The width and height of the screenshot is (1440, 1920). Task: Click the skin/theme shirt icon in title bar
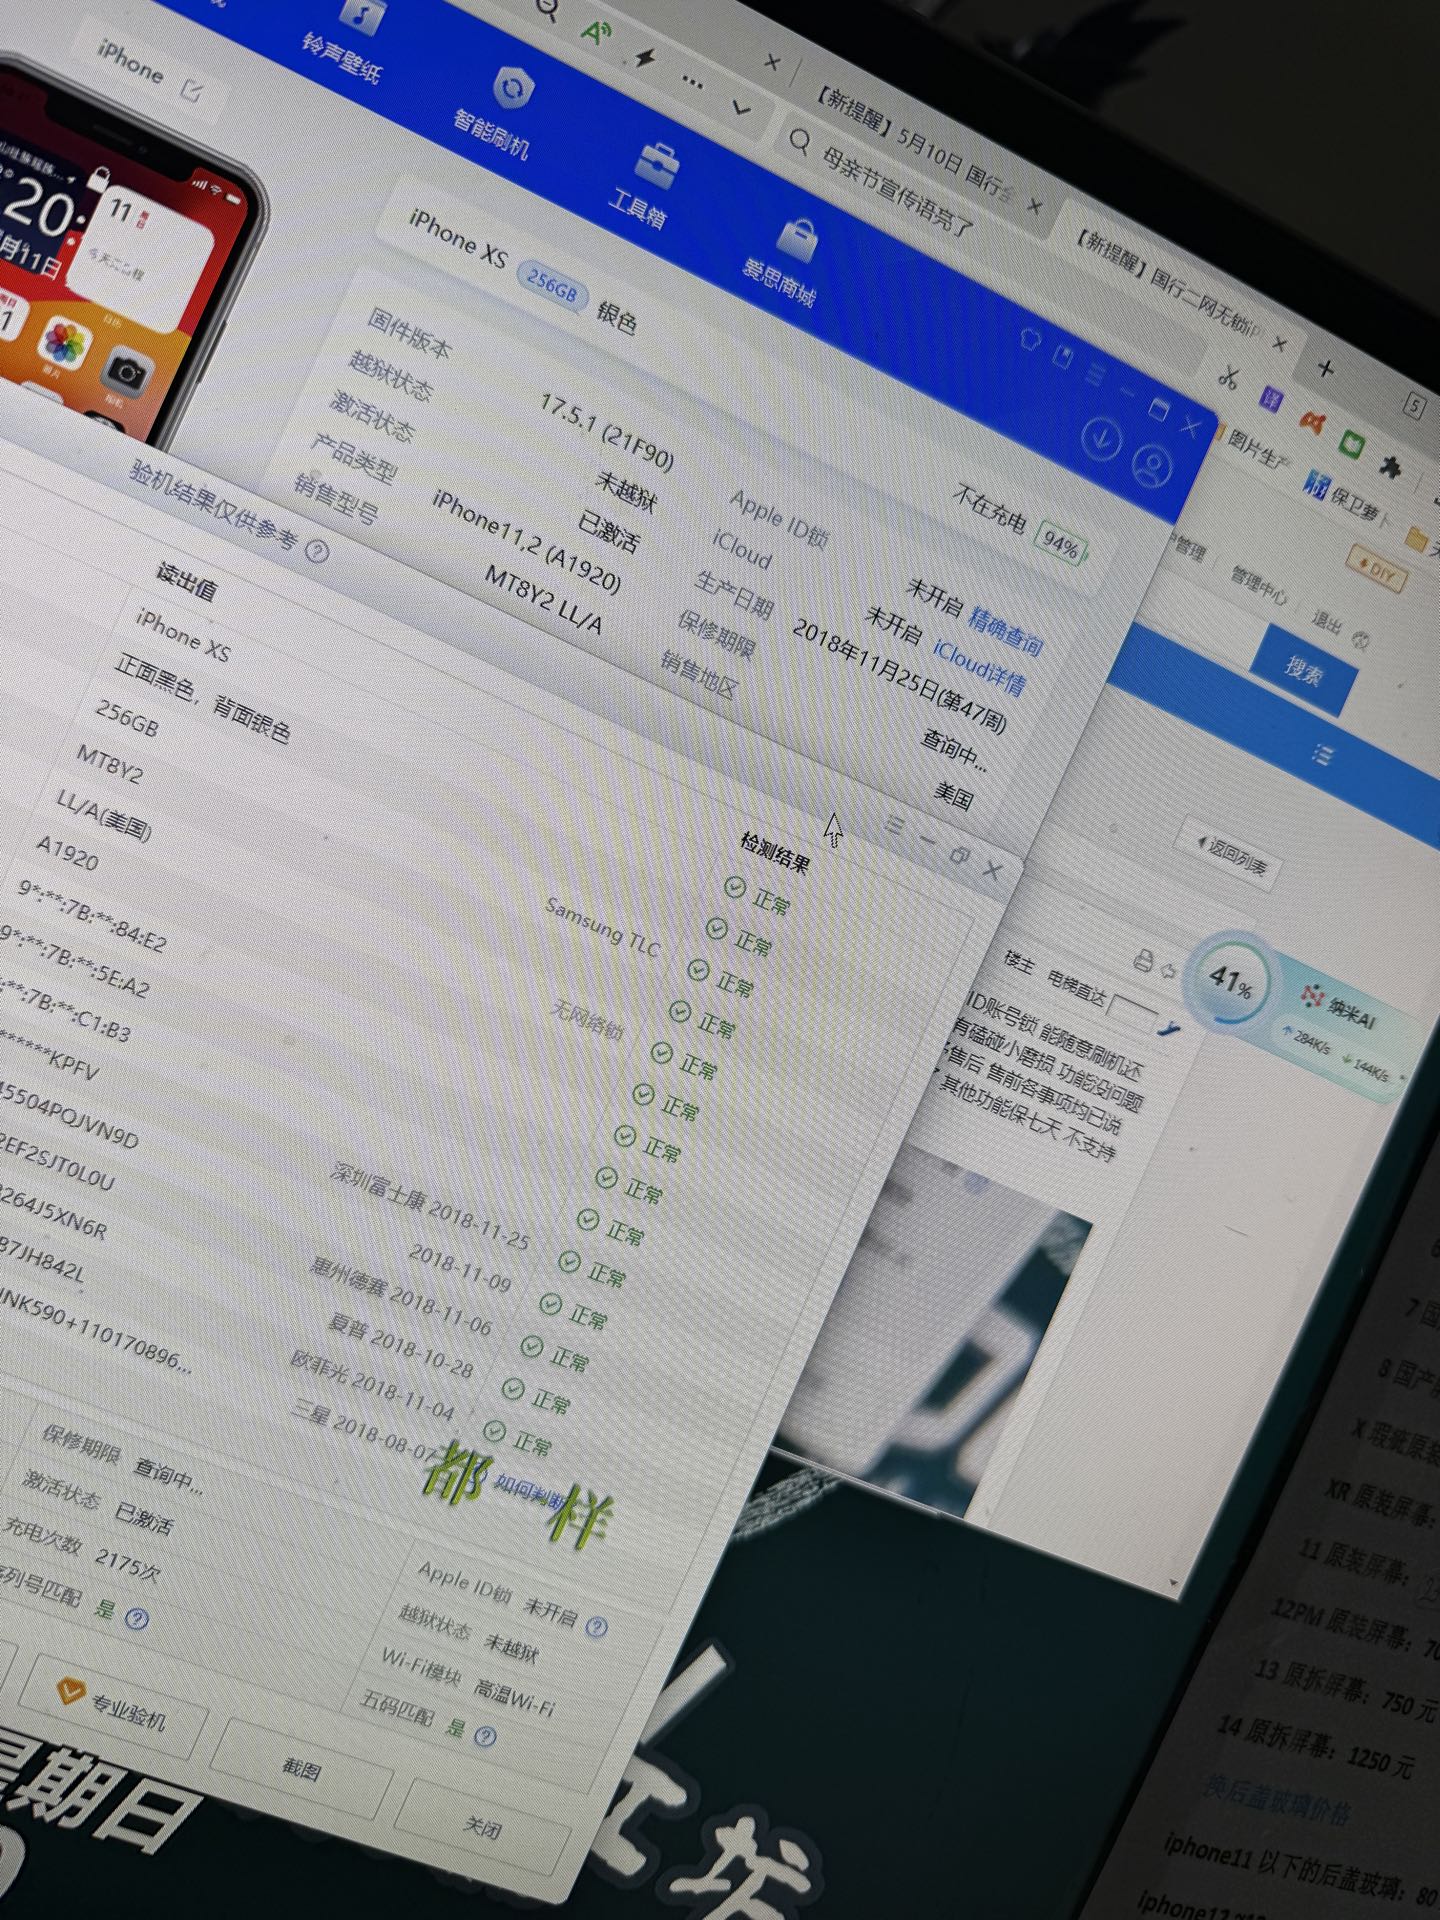(1030, 338)
